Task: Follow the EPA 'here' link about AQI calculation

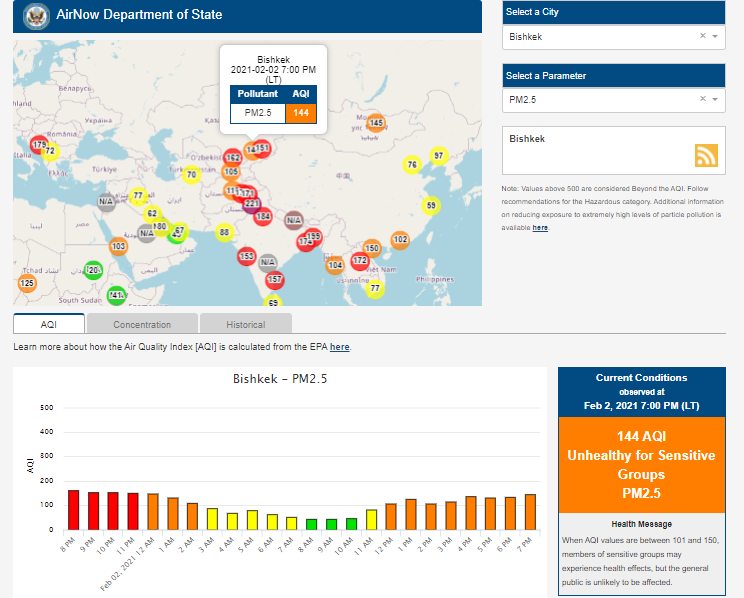Action: (x=340, y=347)
